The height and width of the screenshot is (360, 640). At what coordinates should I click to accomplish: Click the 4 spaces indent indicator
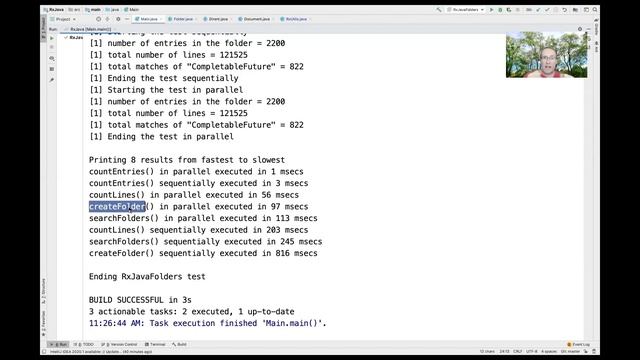[549, 351]
